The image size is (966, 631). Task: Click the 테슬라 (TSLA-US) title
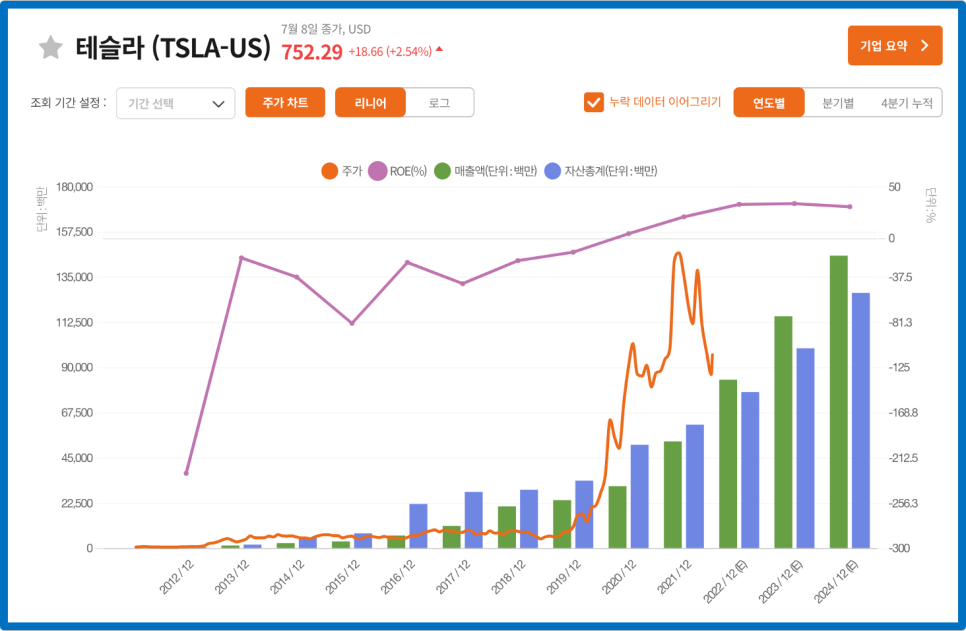pos(173,47)
